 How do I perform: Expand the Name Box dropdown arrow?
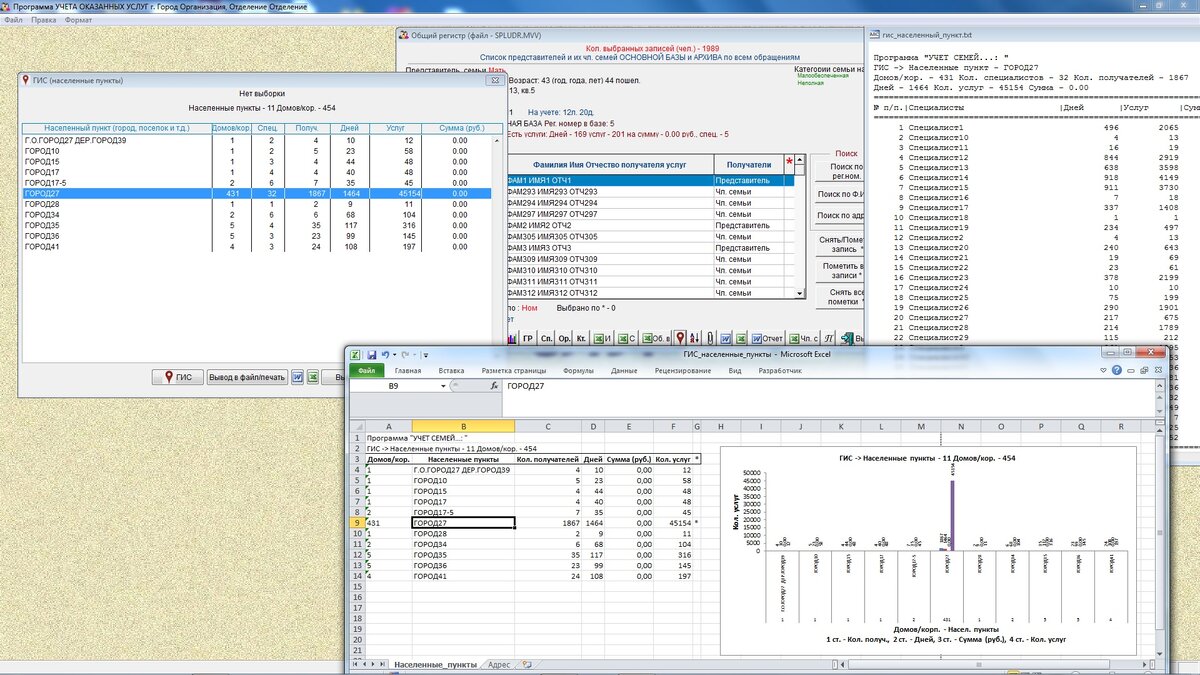point(443,386)
